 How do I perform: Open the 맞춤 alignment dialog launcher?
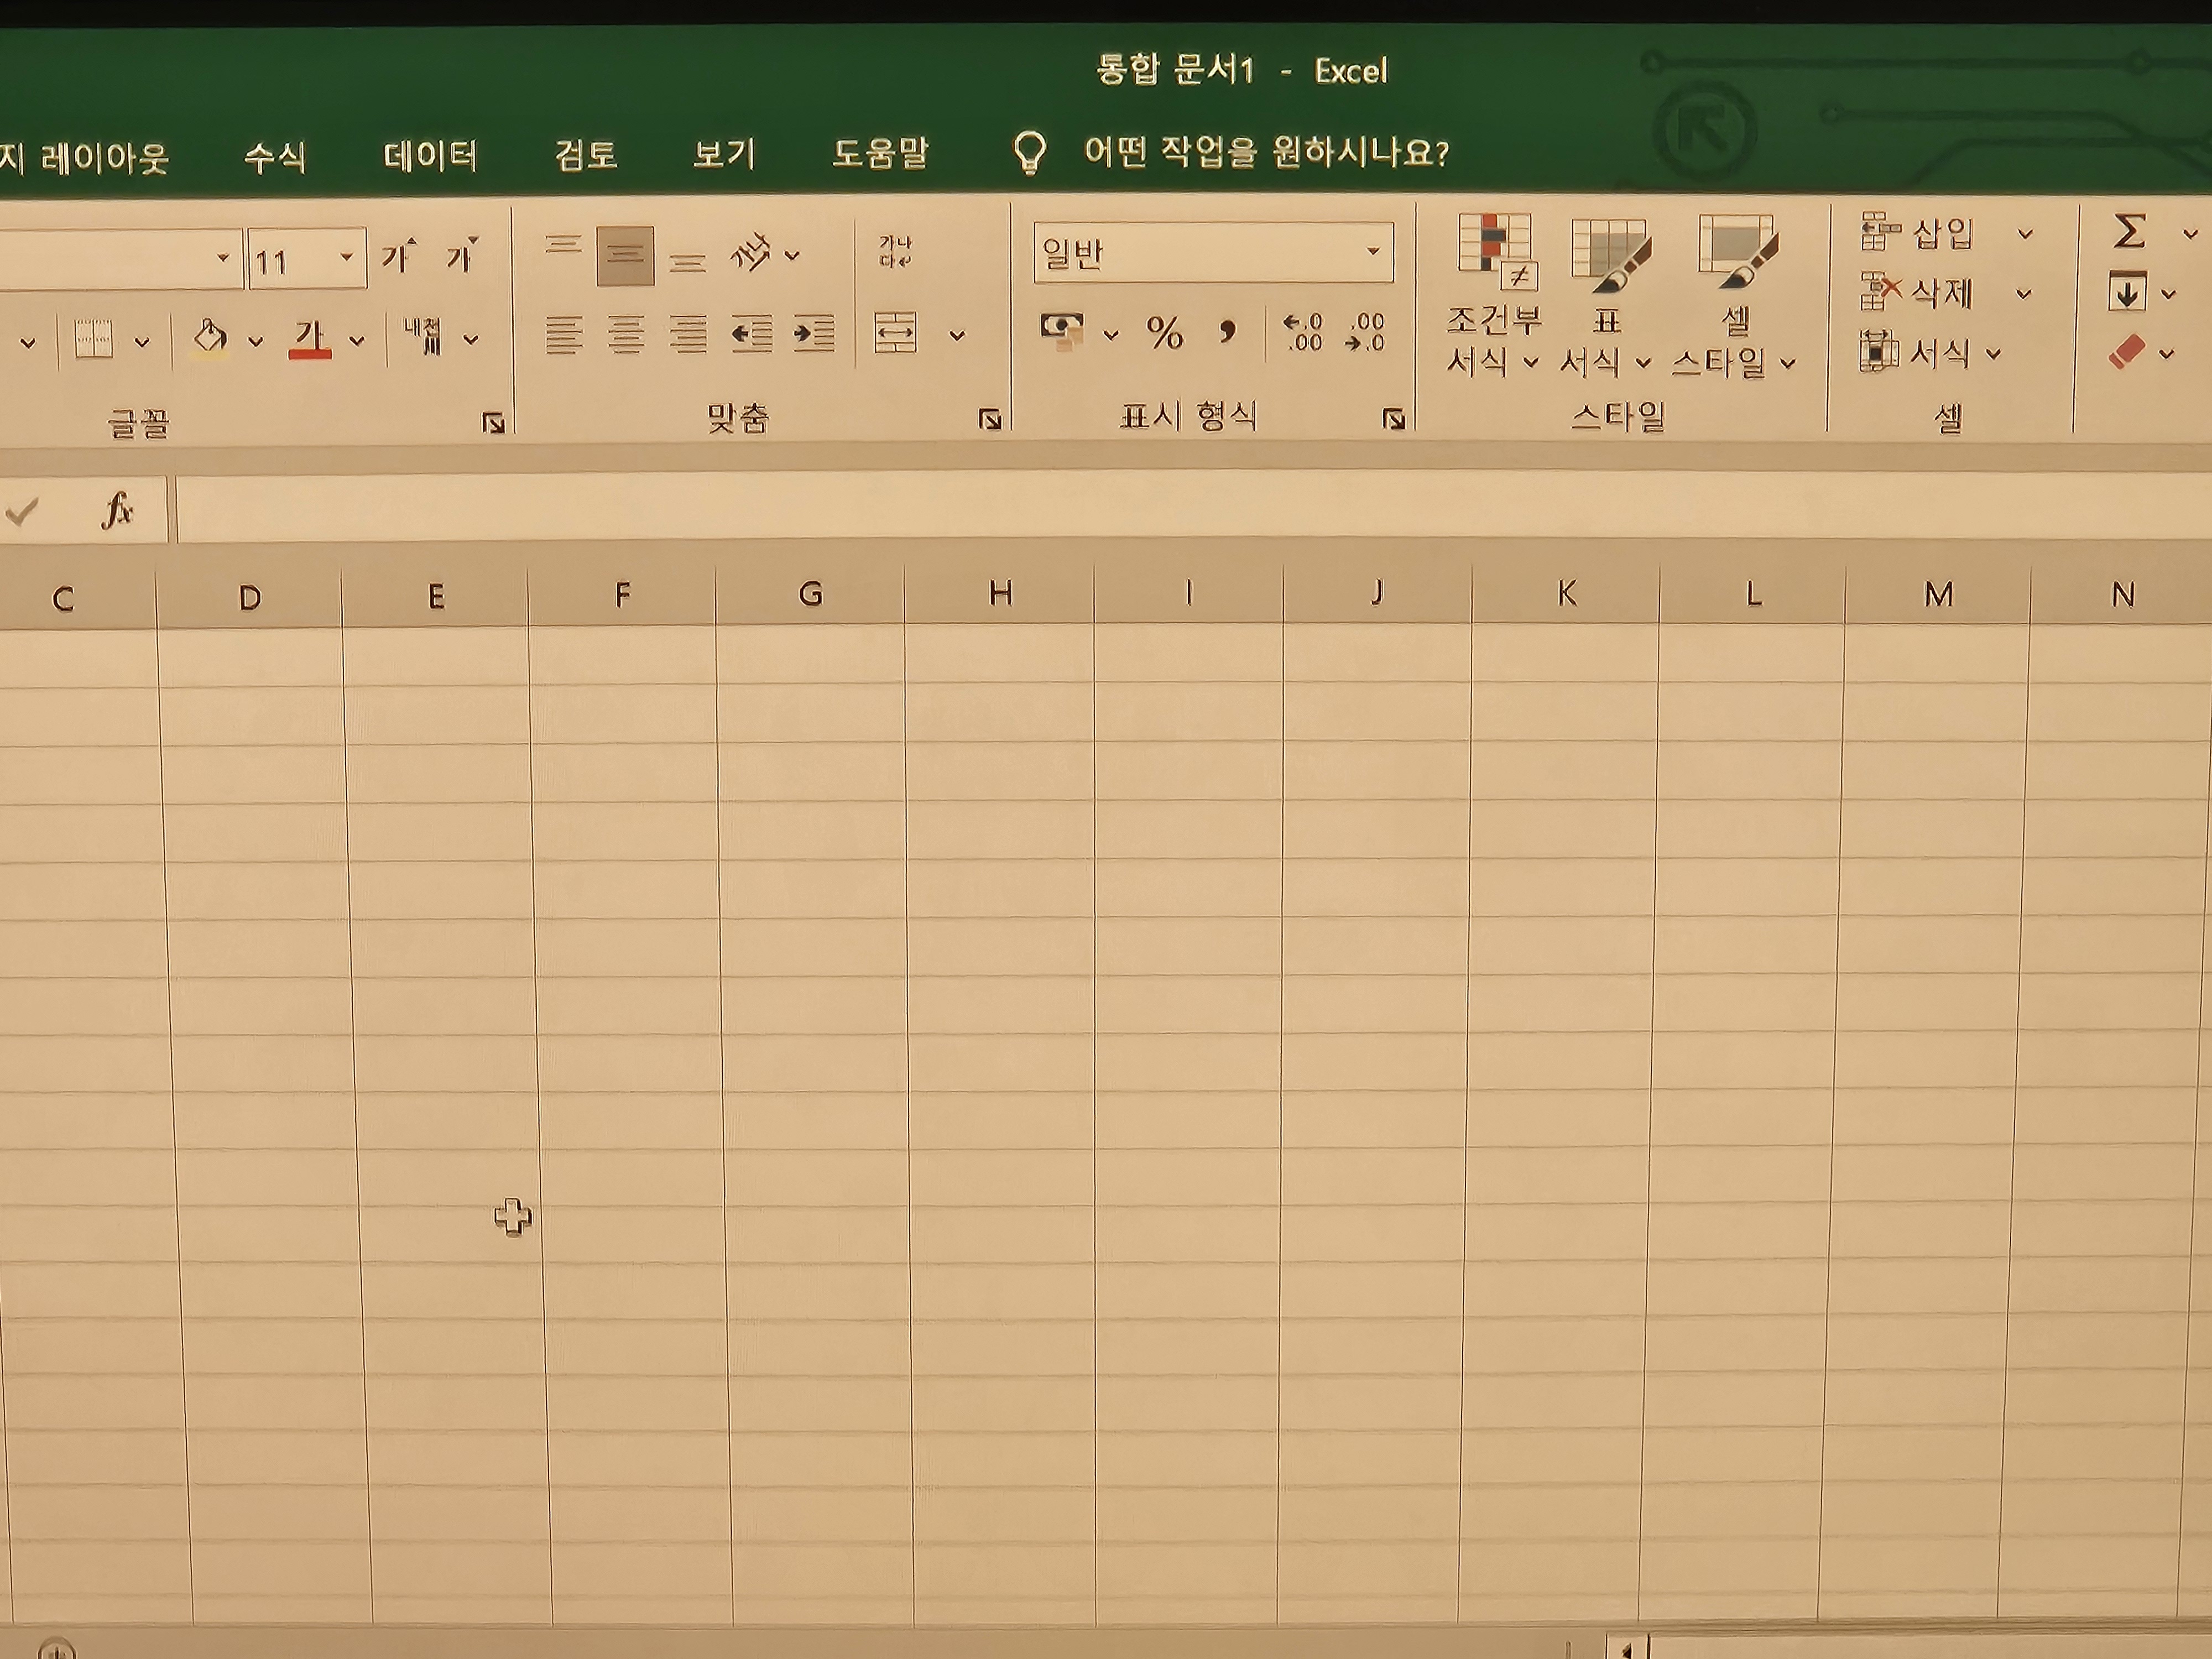[990, 419]
